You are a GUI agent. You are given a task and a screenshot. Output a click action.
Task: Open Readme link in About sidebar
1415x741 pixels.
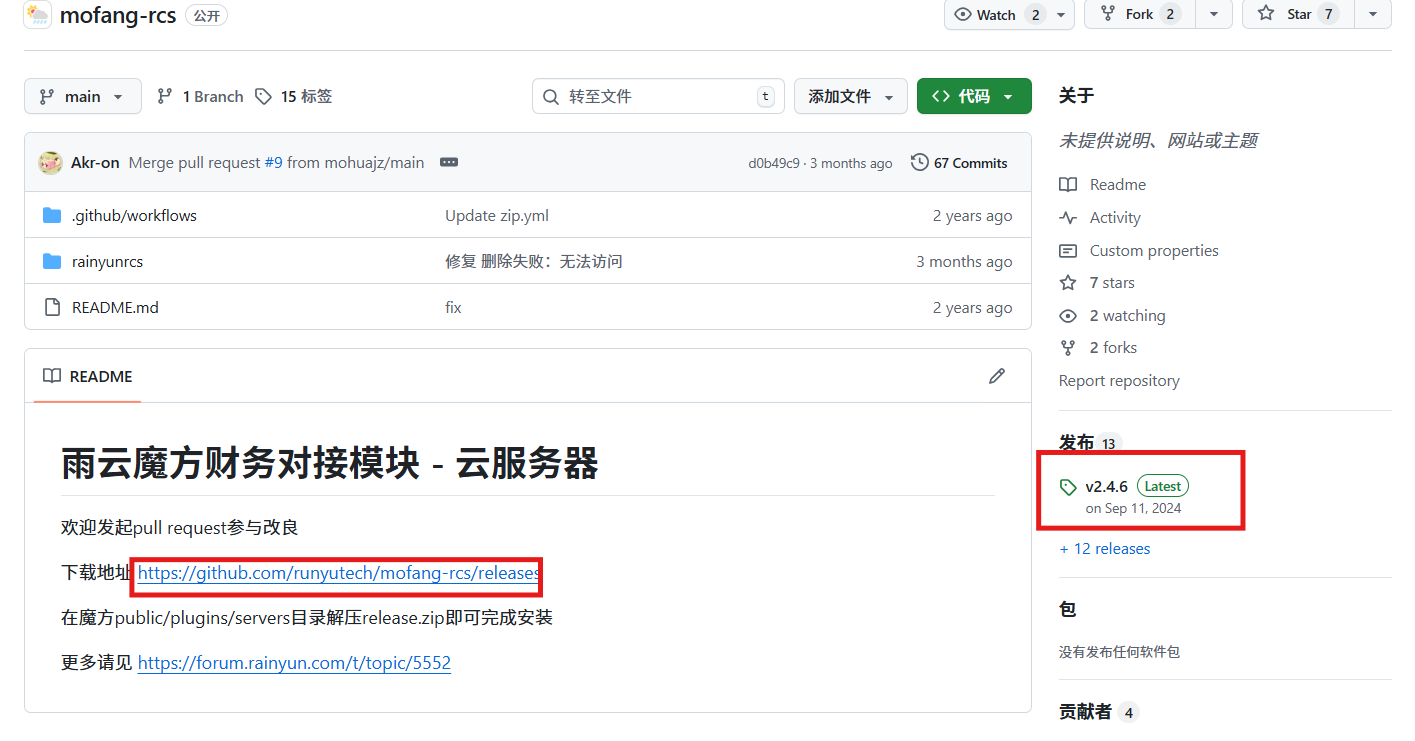[1103, 184]
